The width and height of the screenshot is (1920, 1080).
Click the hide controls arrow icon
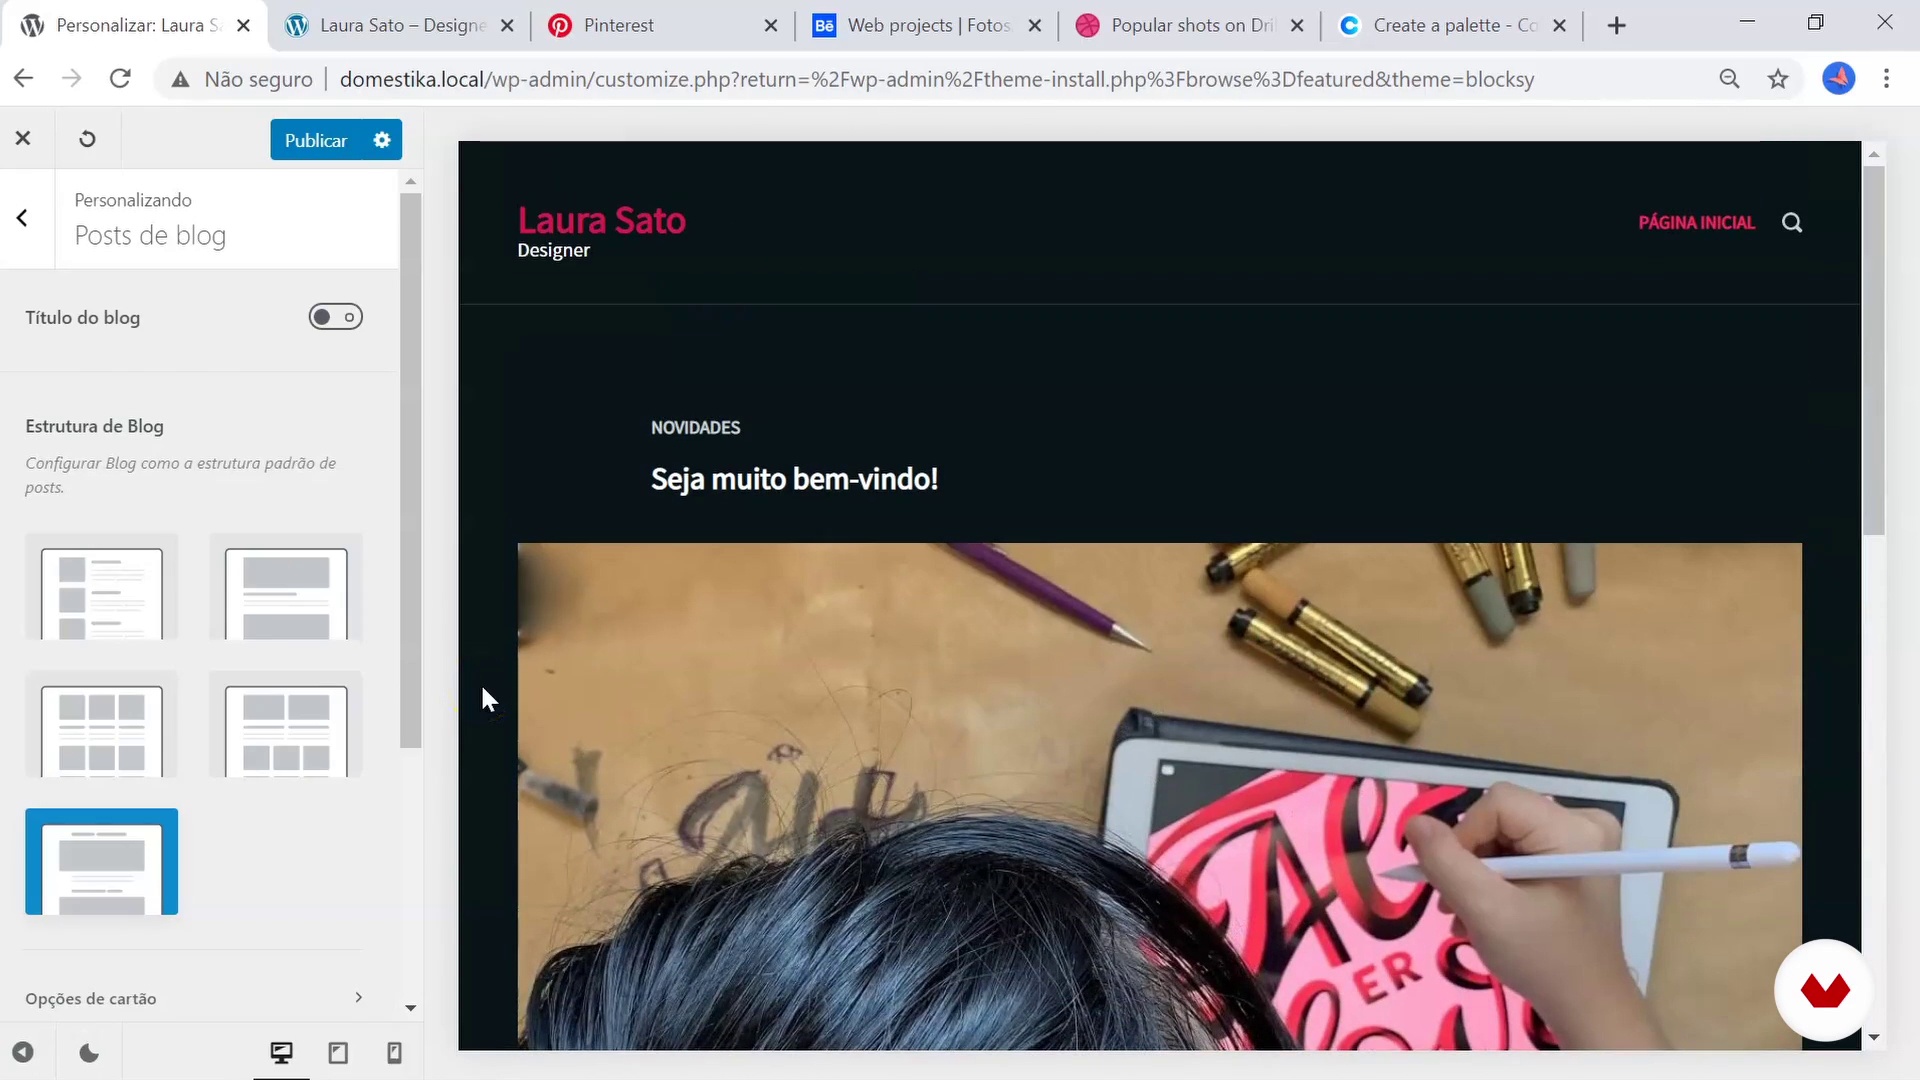[x=23, y=1052]
